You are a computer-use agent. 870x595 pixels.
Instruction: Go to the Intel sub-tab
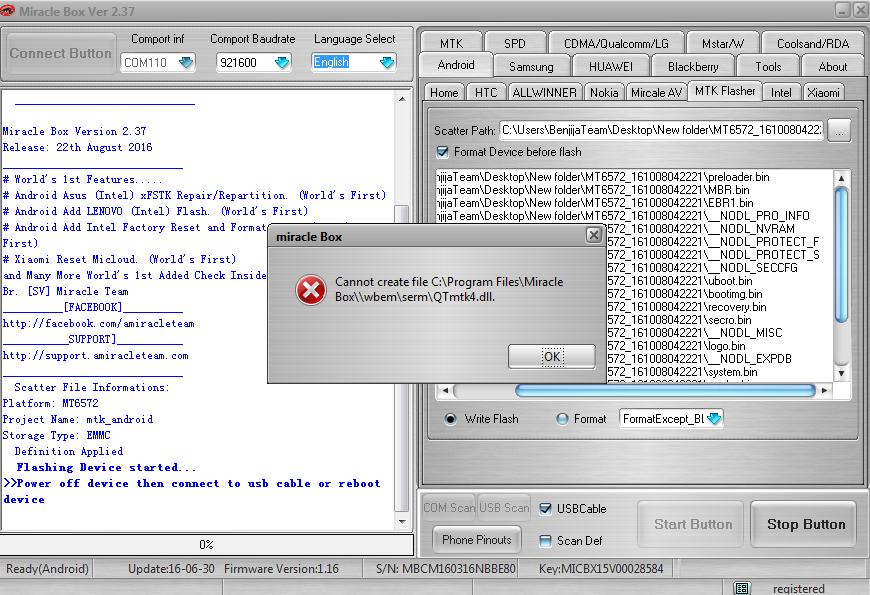[x=781, y=93]
